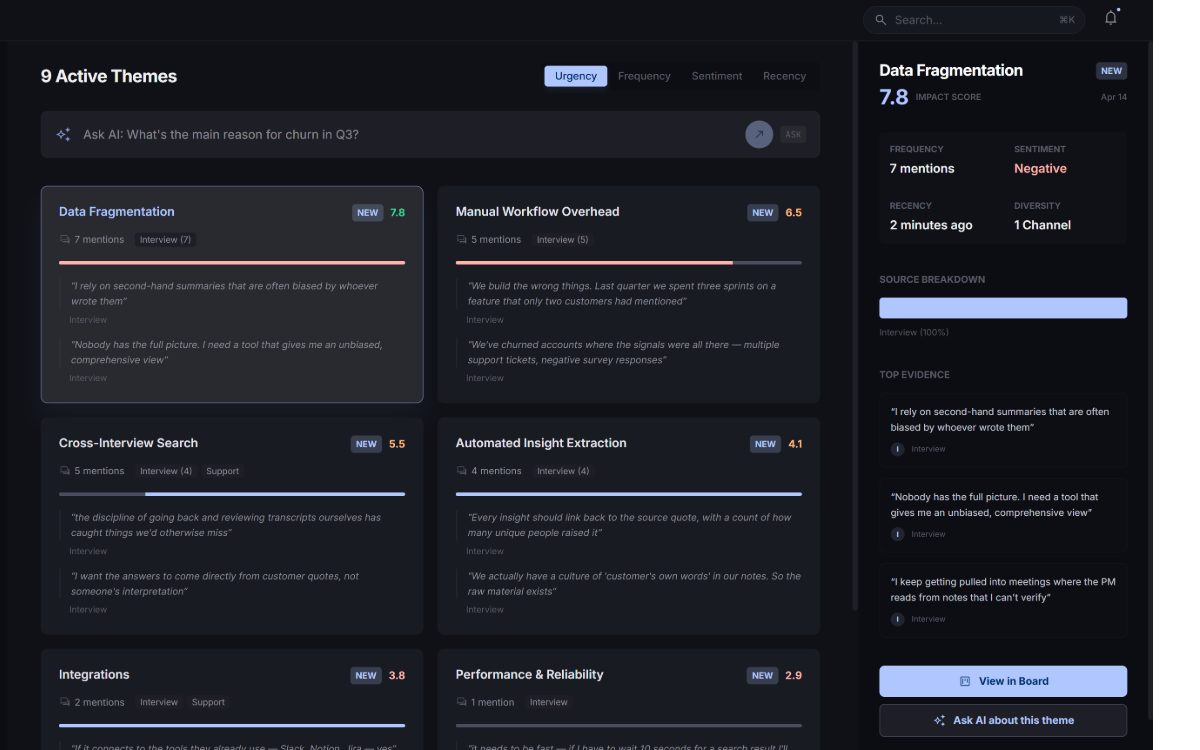Open the notifications bell

click(x=1110, y=18)
